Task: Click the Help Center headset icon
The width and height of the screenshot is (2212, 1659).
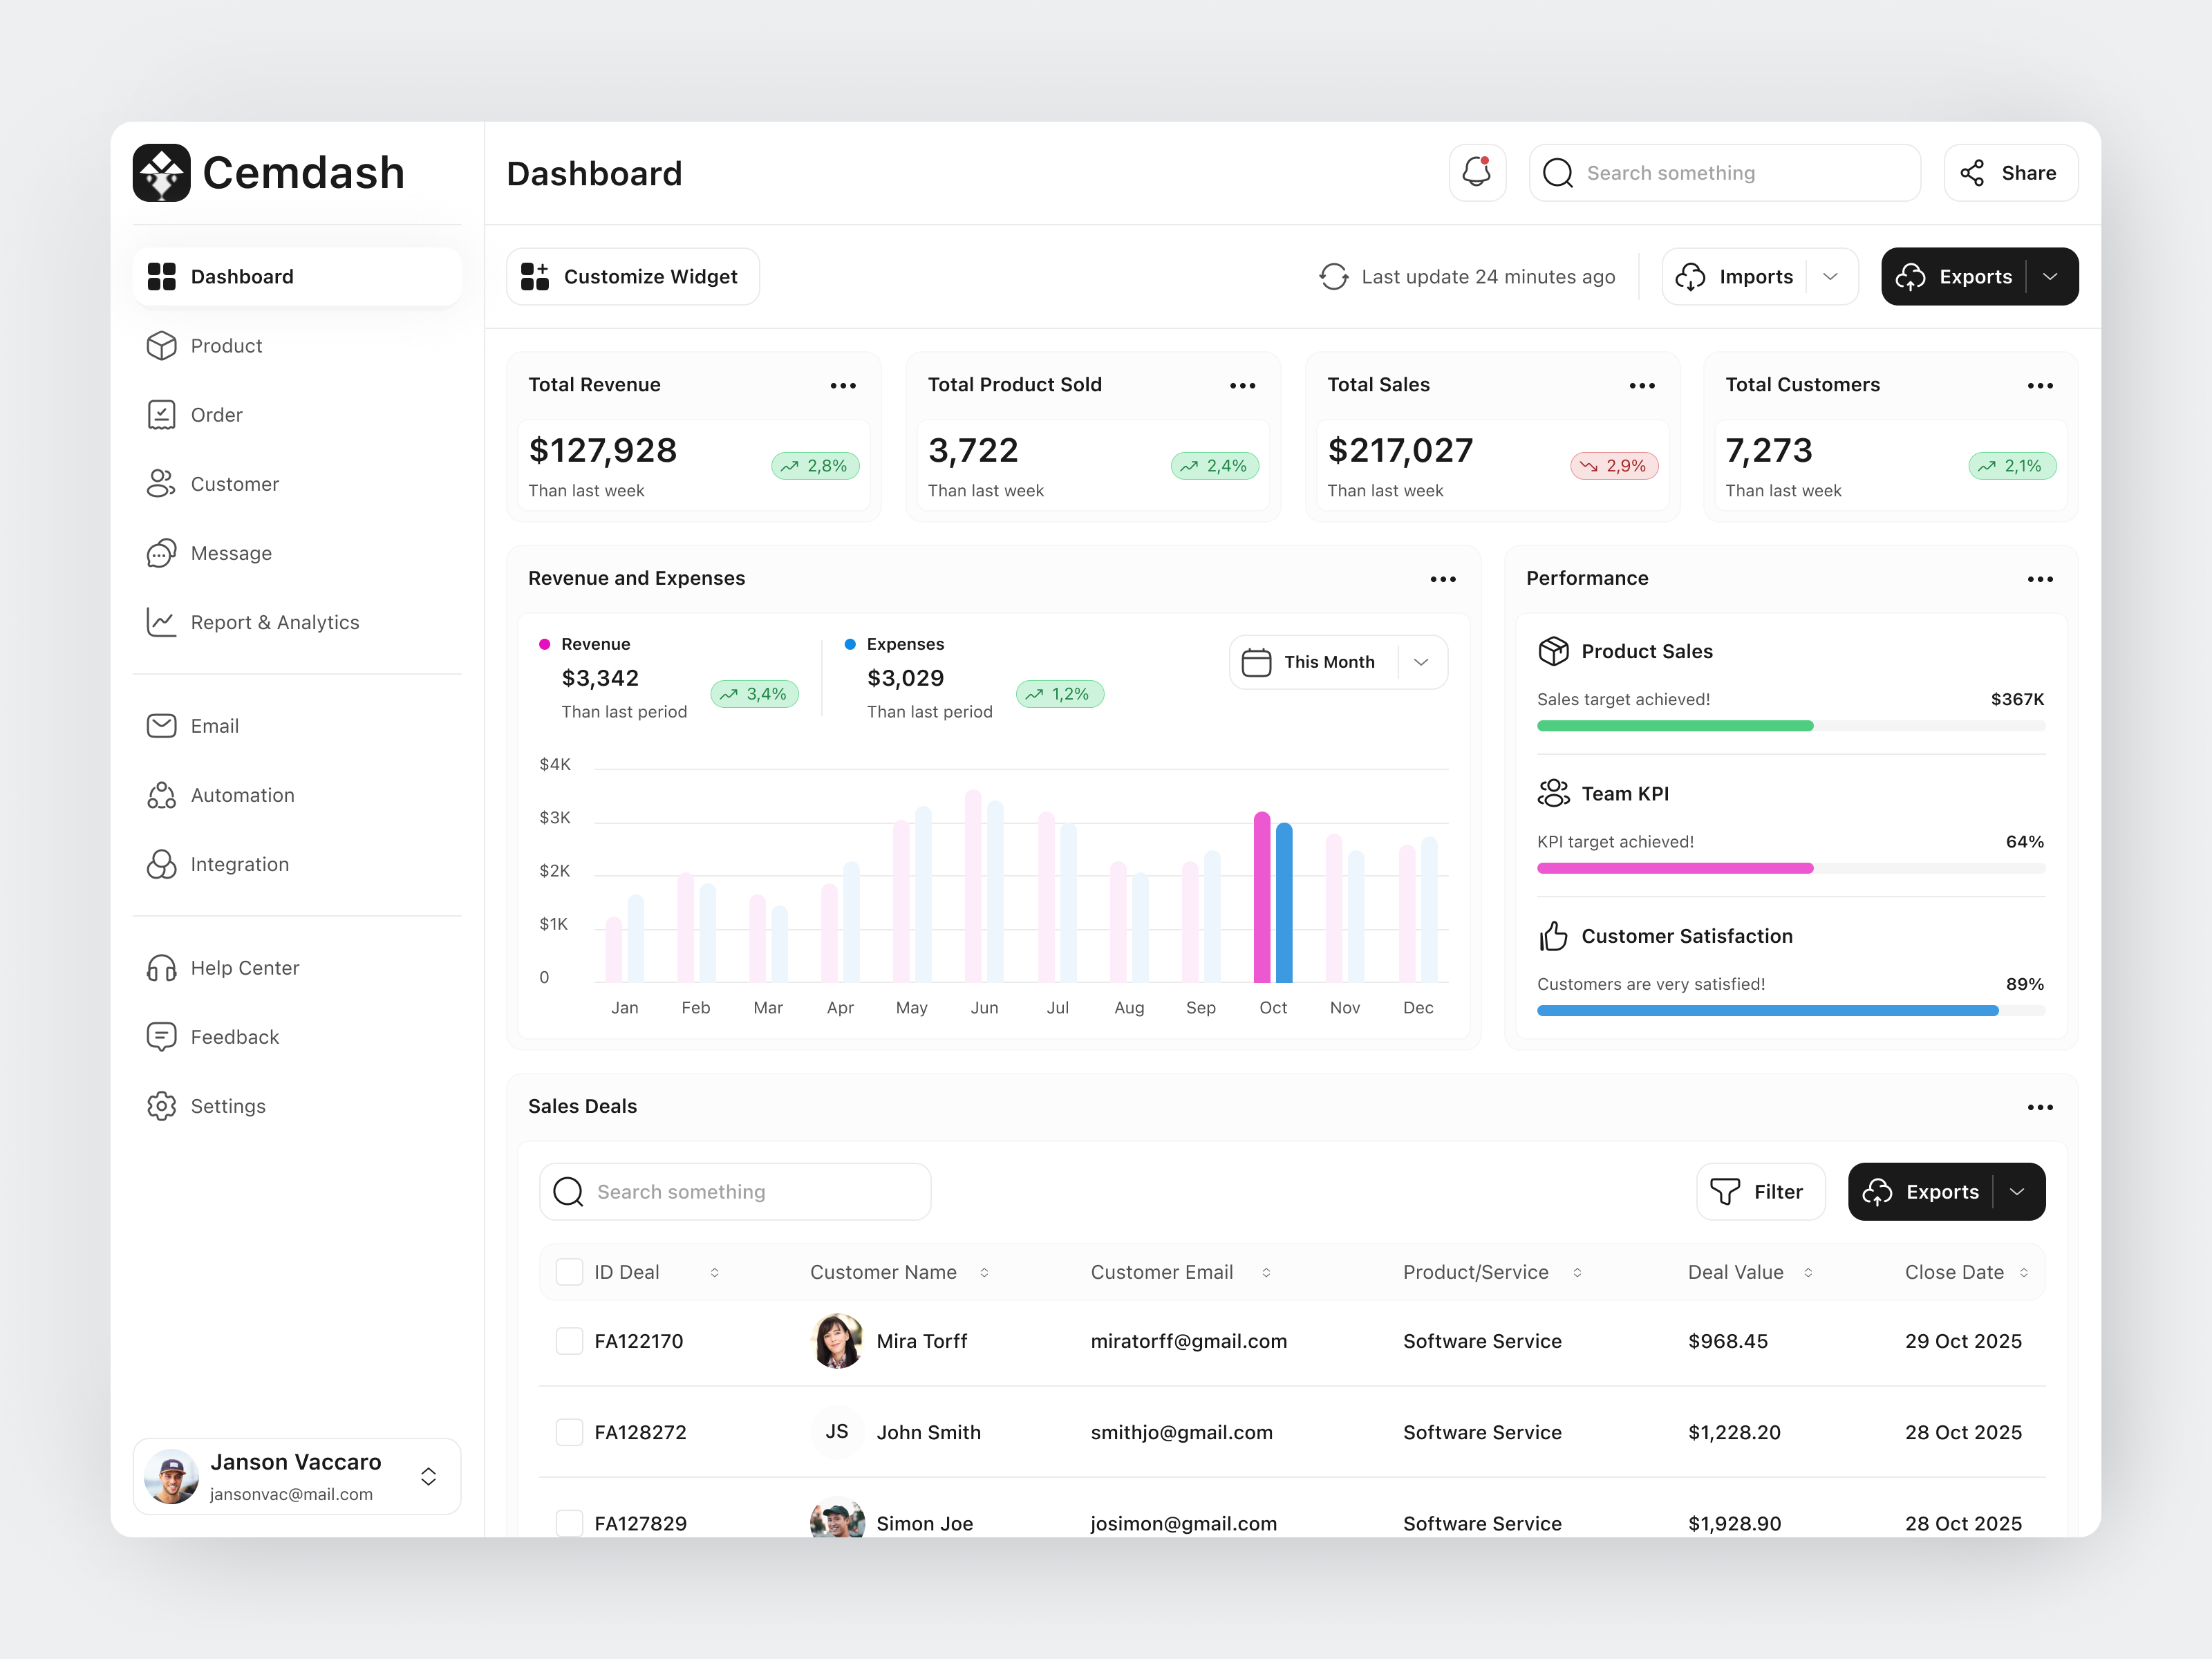Action: coord(163,967)
